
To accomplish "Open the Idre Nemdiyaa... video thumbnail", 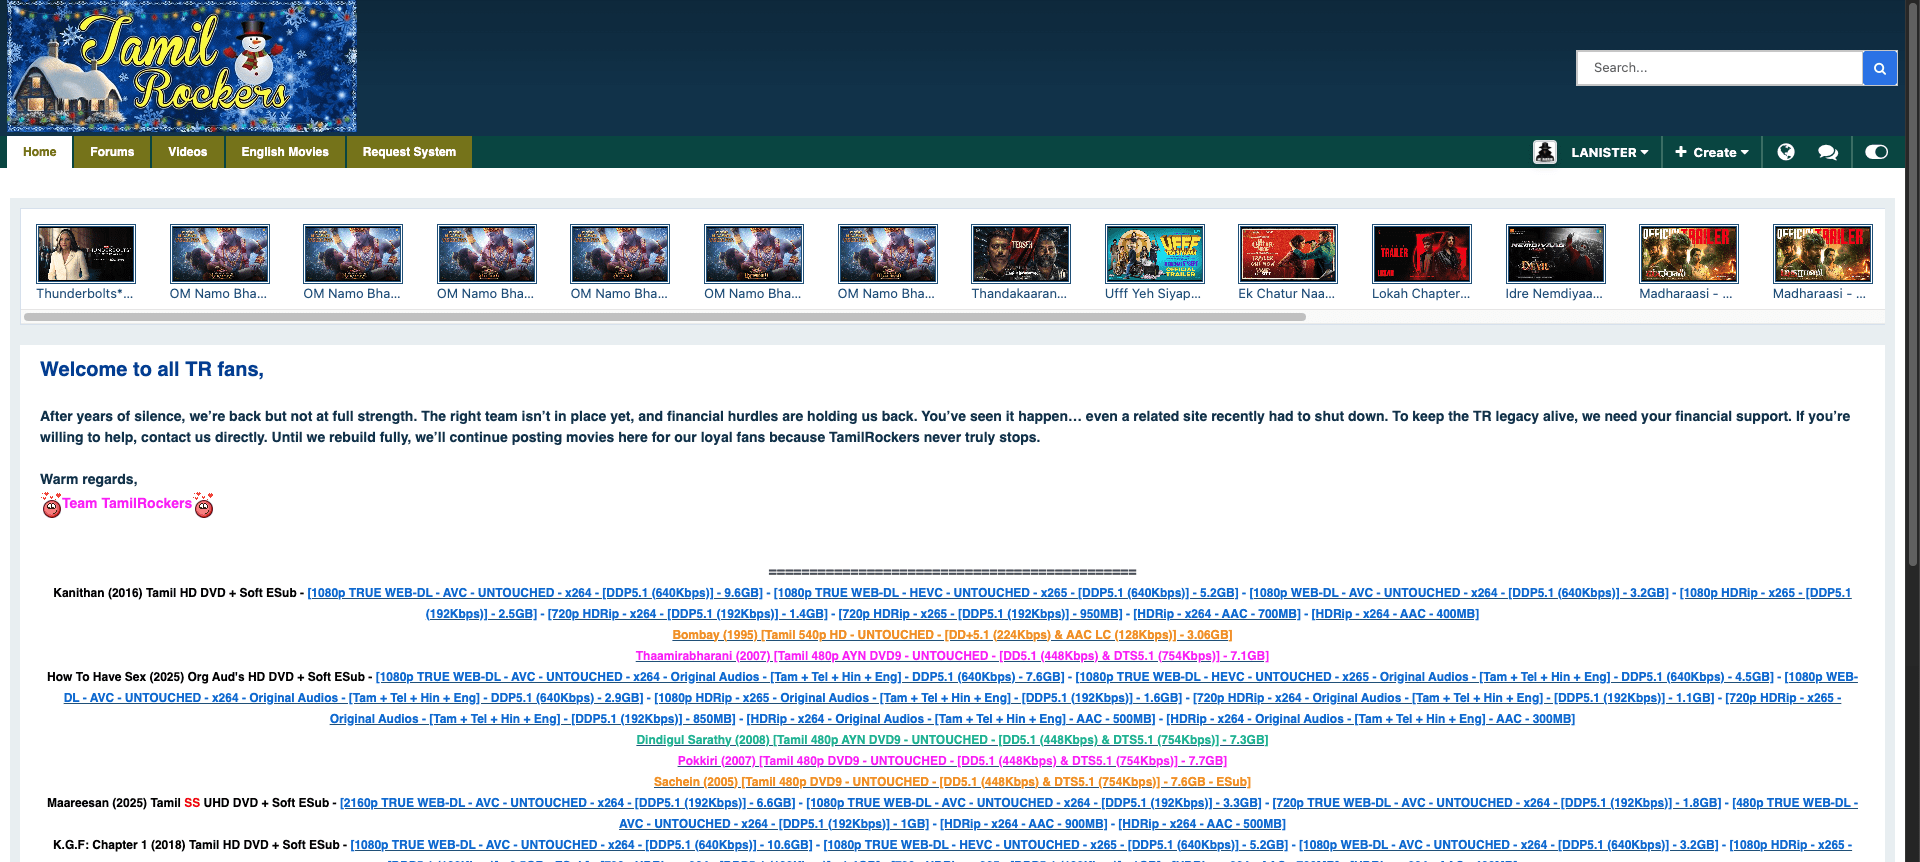I will click(x=1556, y=254).
